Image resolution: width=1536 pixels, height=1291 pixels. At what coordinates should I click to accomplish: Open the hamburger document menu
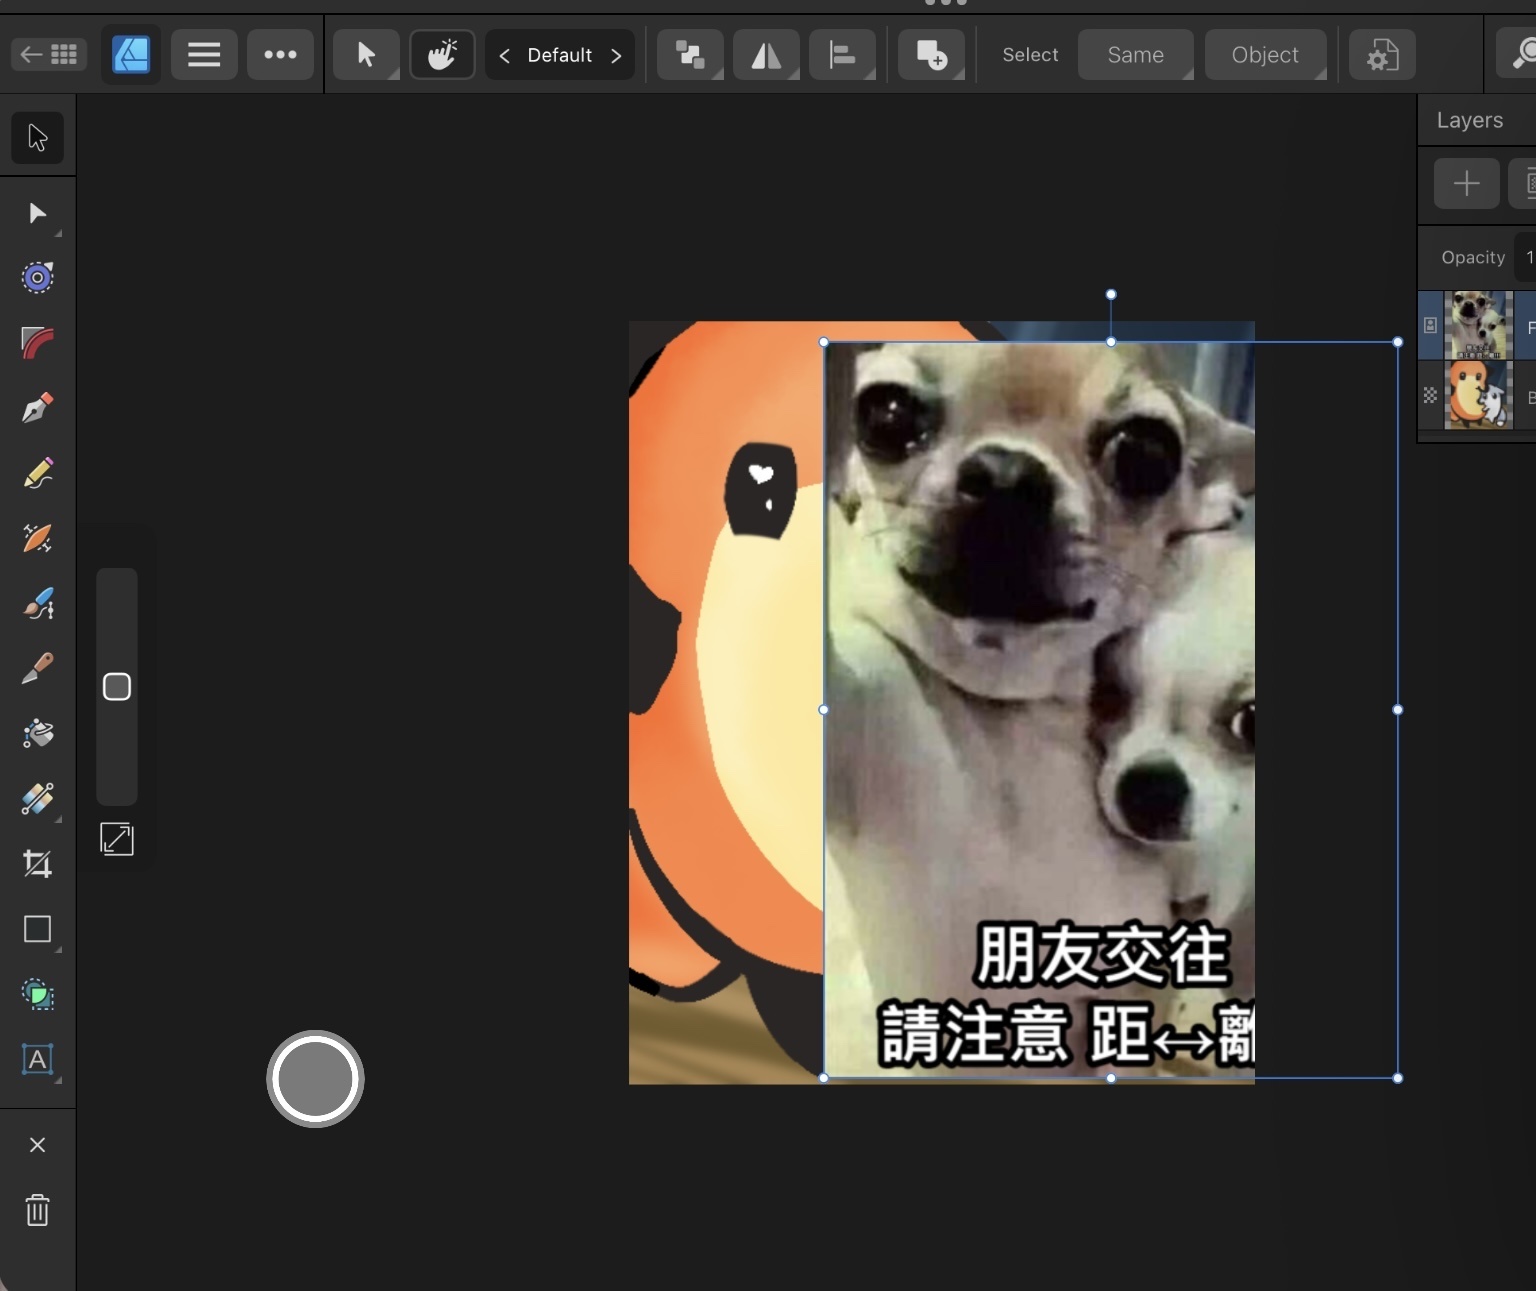point(204,55)
